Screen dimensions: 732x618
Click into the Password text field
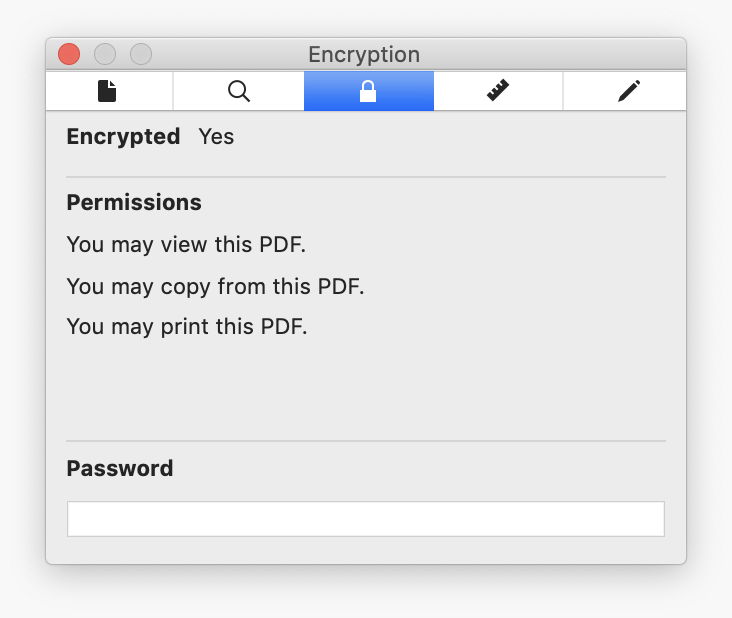pyautogui.click(x=365, y=519)
